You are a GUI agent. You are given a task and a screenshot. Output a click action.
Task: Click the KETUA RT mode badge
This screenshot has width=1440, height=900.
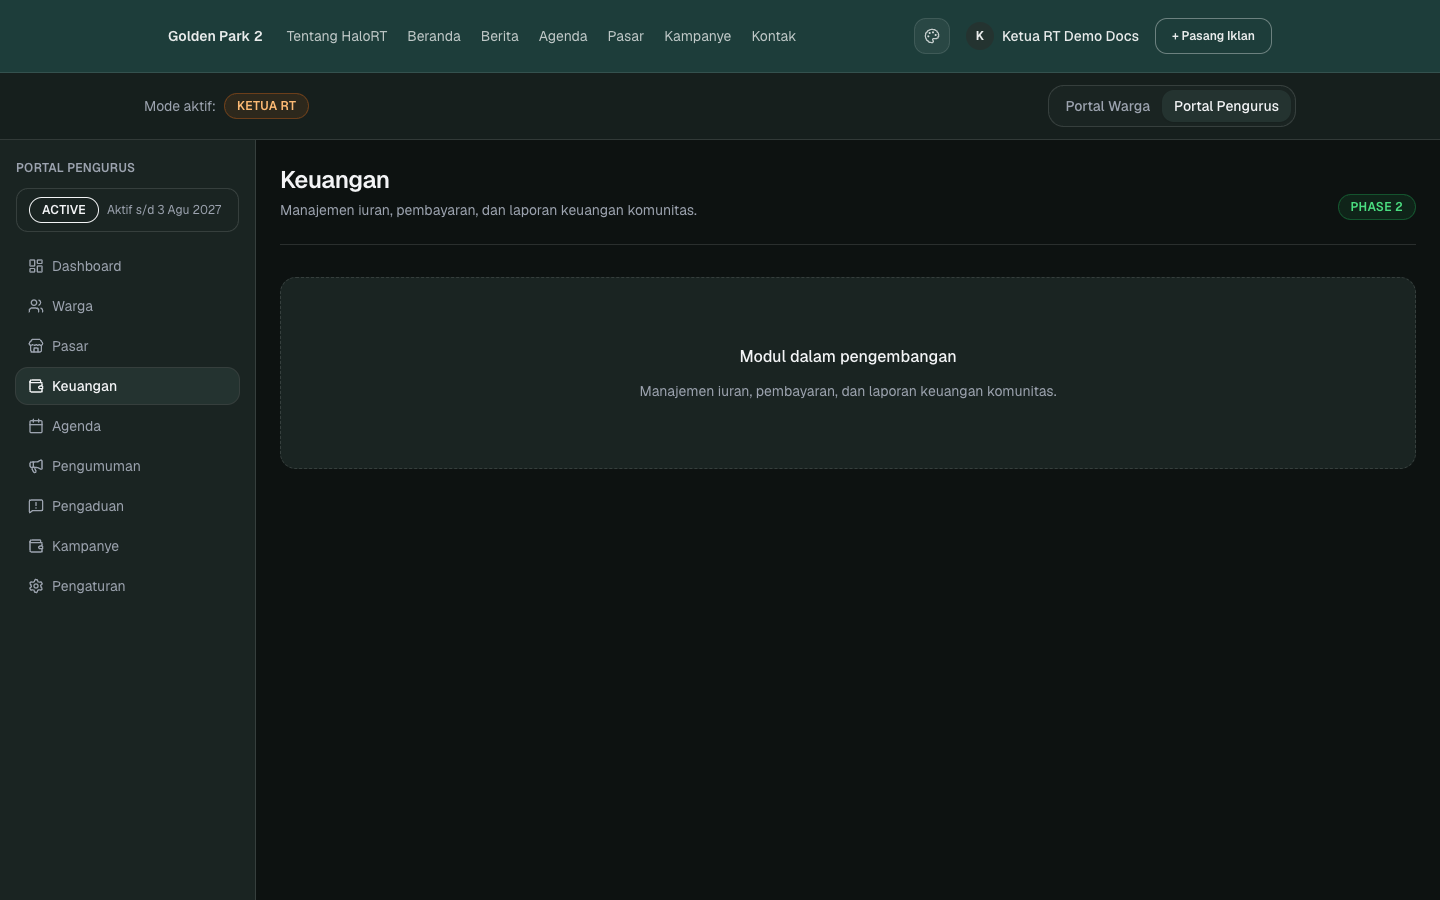click(x=266, y=106)
